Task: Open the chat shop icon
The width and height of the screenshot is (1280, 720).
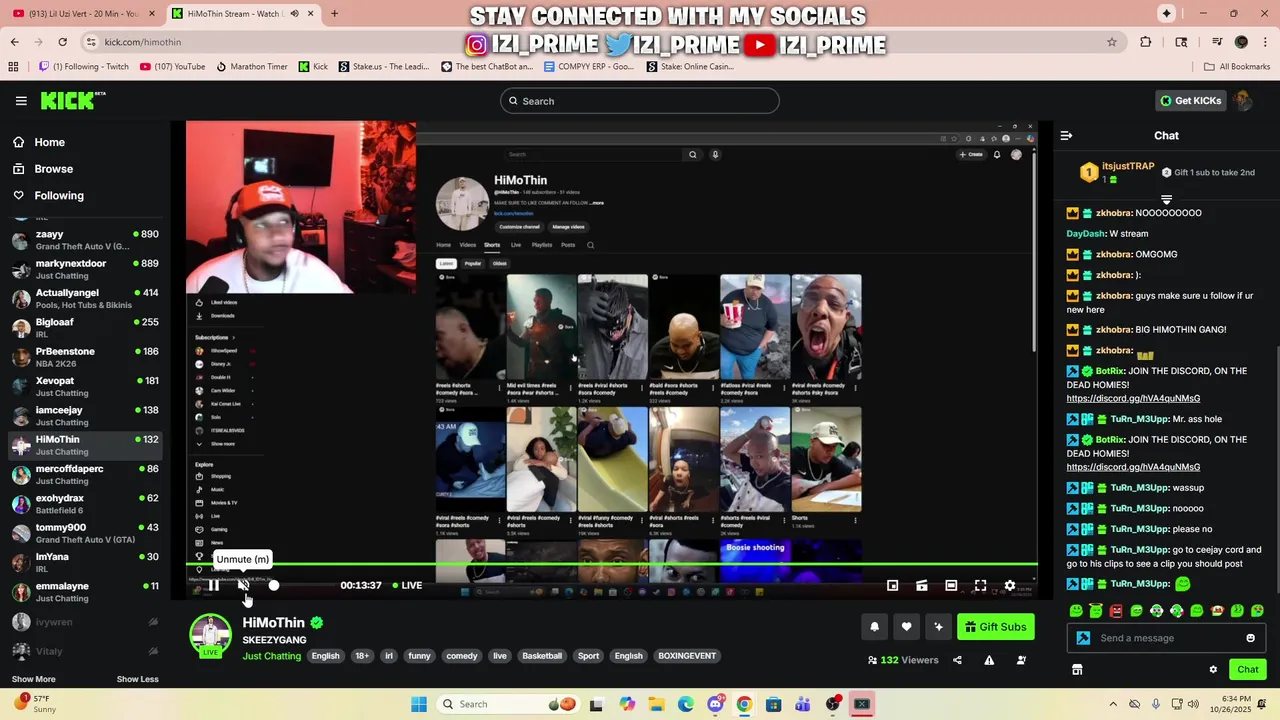Action: tap(1077, 670)
